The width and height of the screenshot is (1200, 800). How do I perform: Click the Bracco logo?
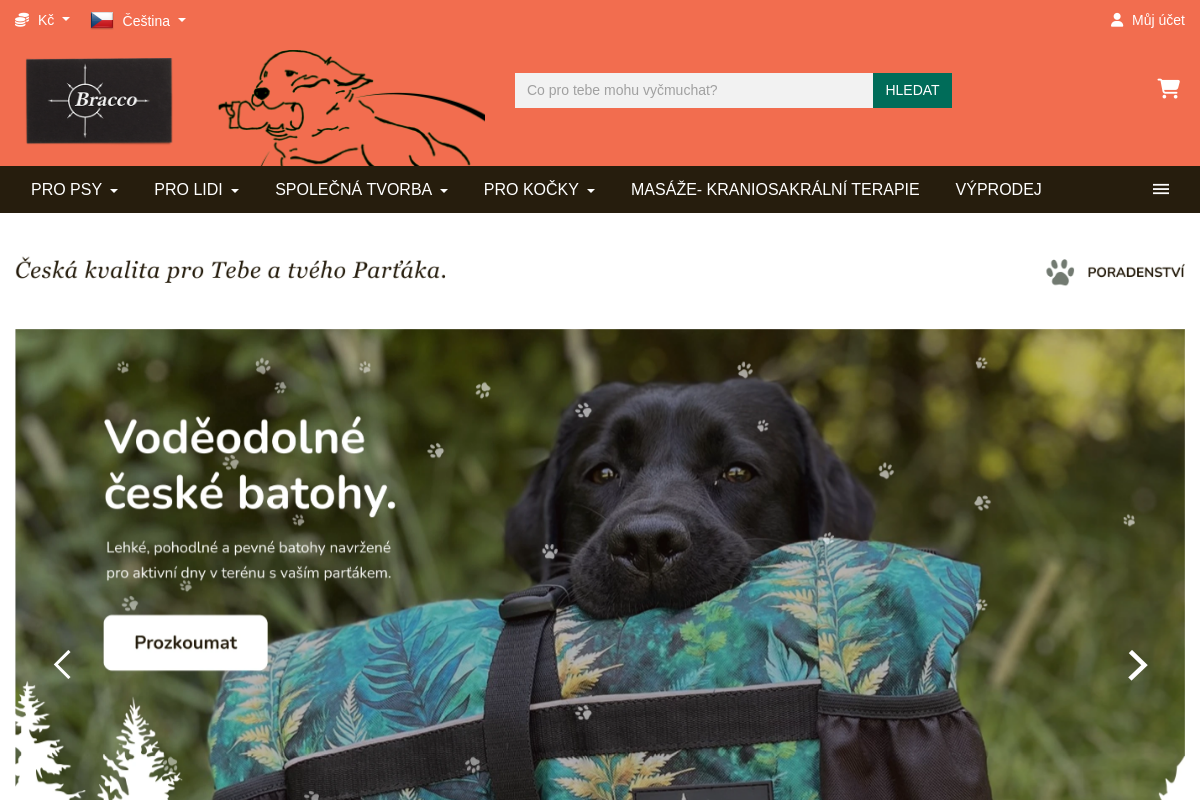tap(99, 100)
